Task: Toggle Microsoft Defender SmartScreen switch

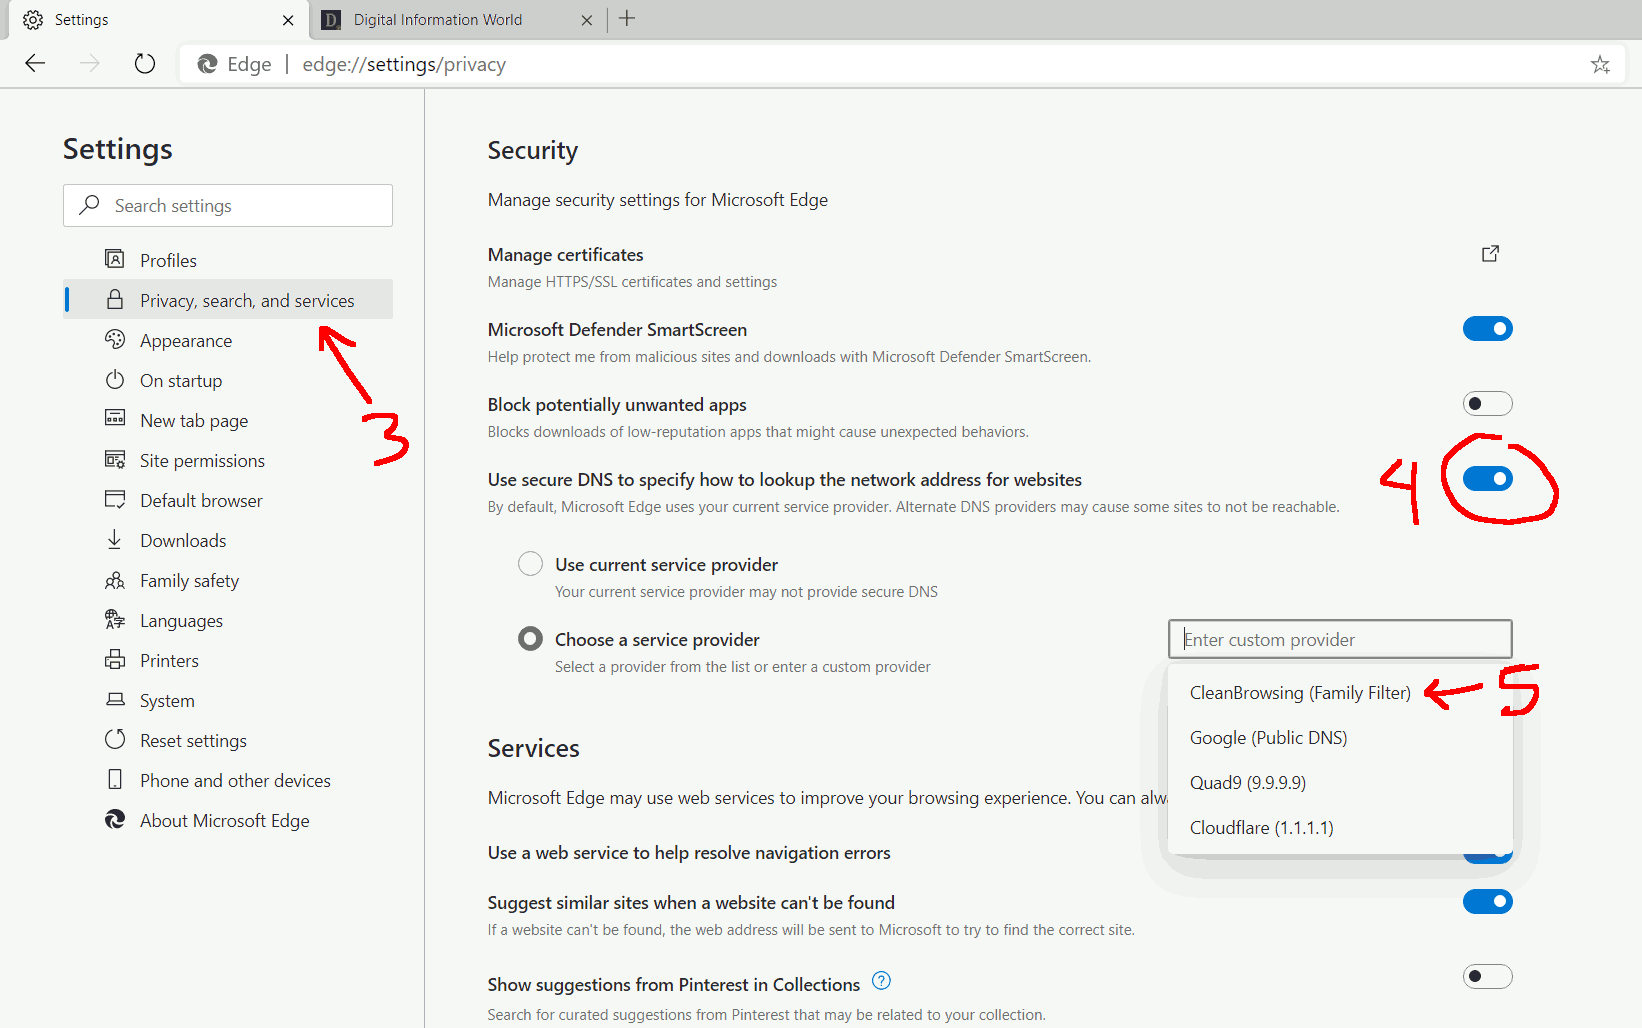Action: pos(1487,329)
